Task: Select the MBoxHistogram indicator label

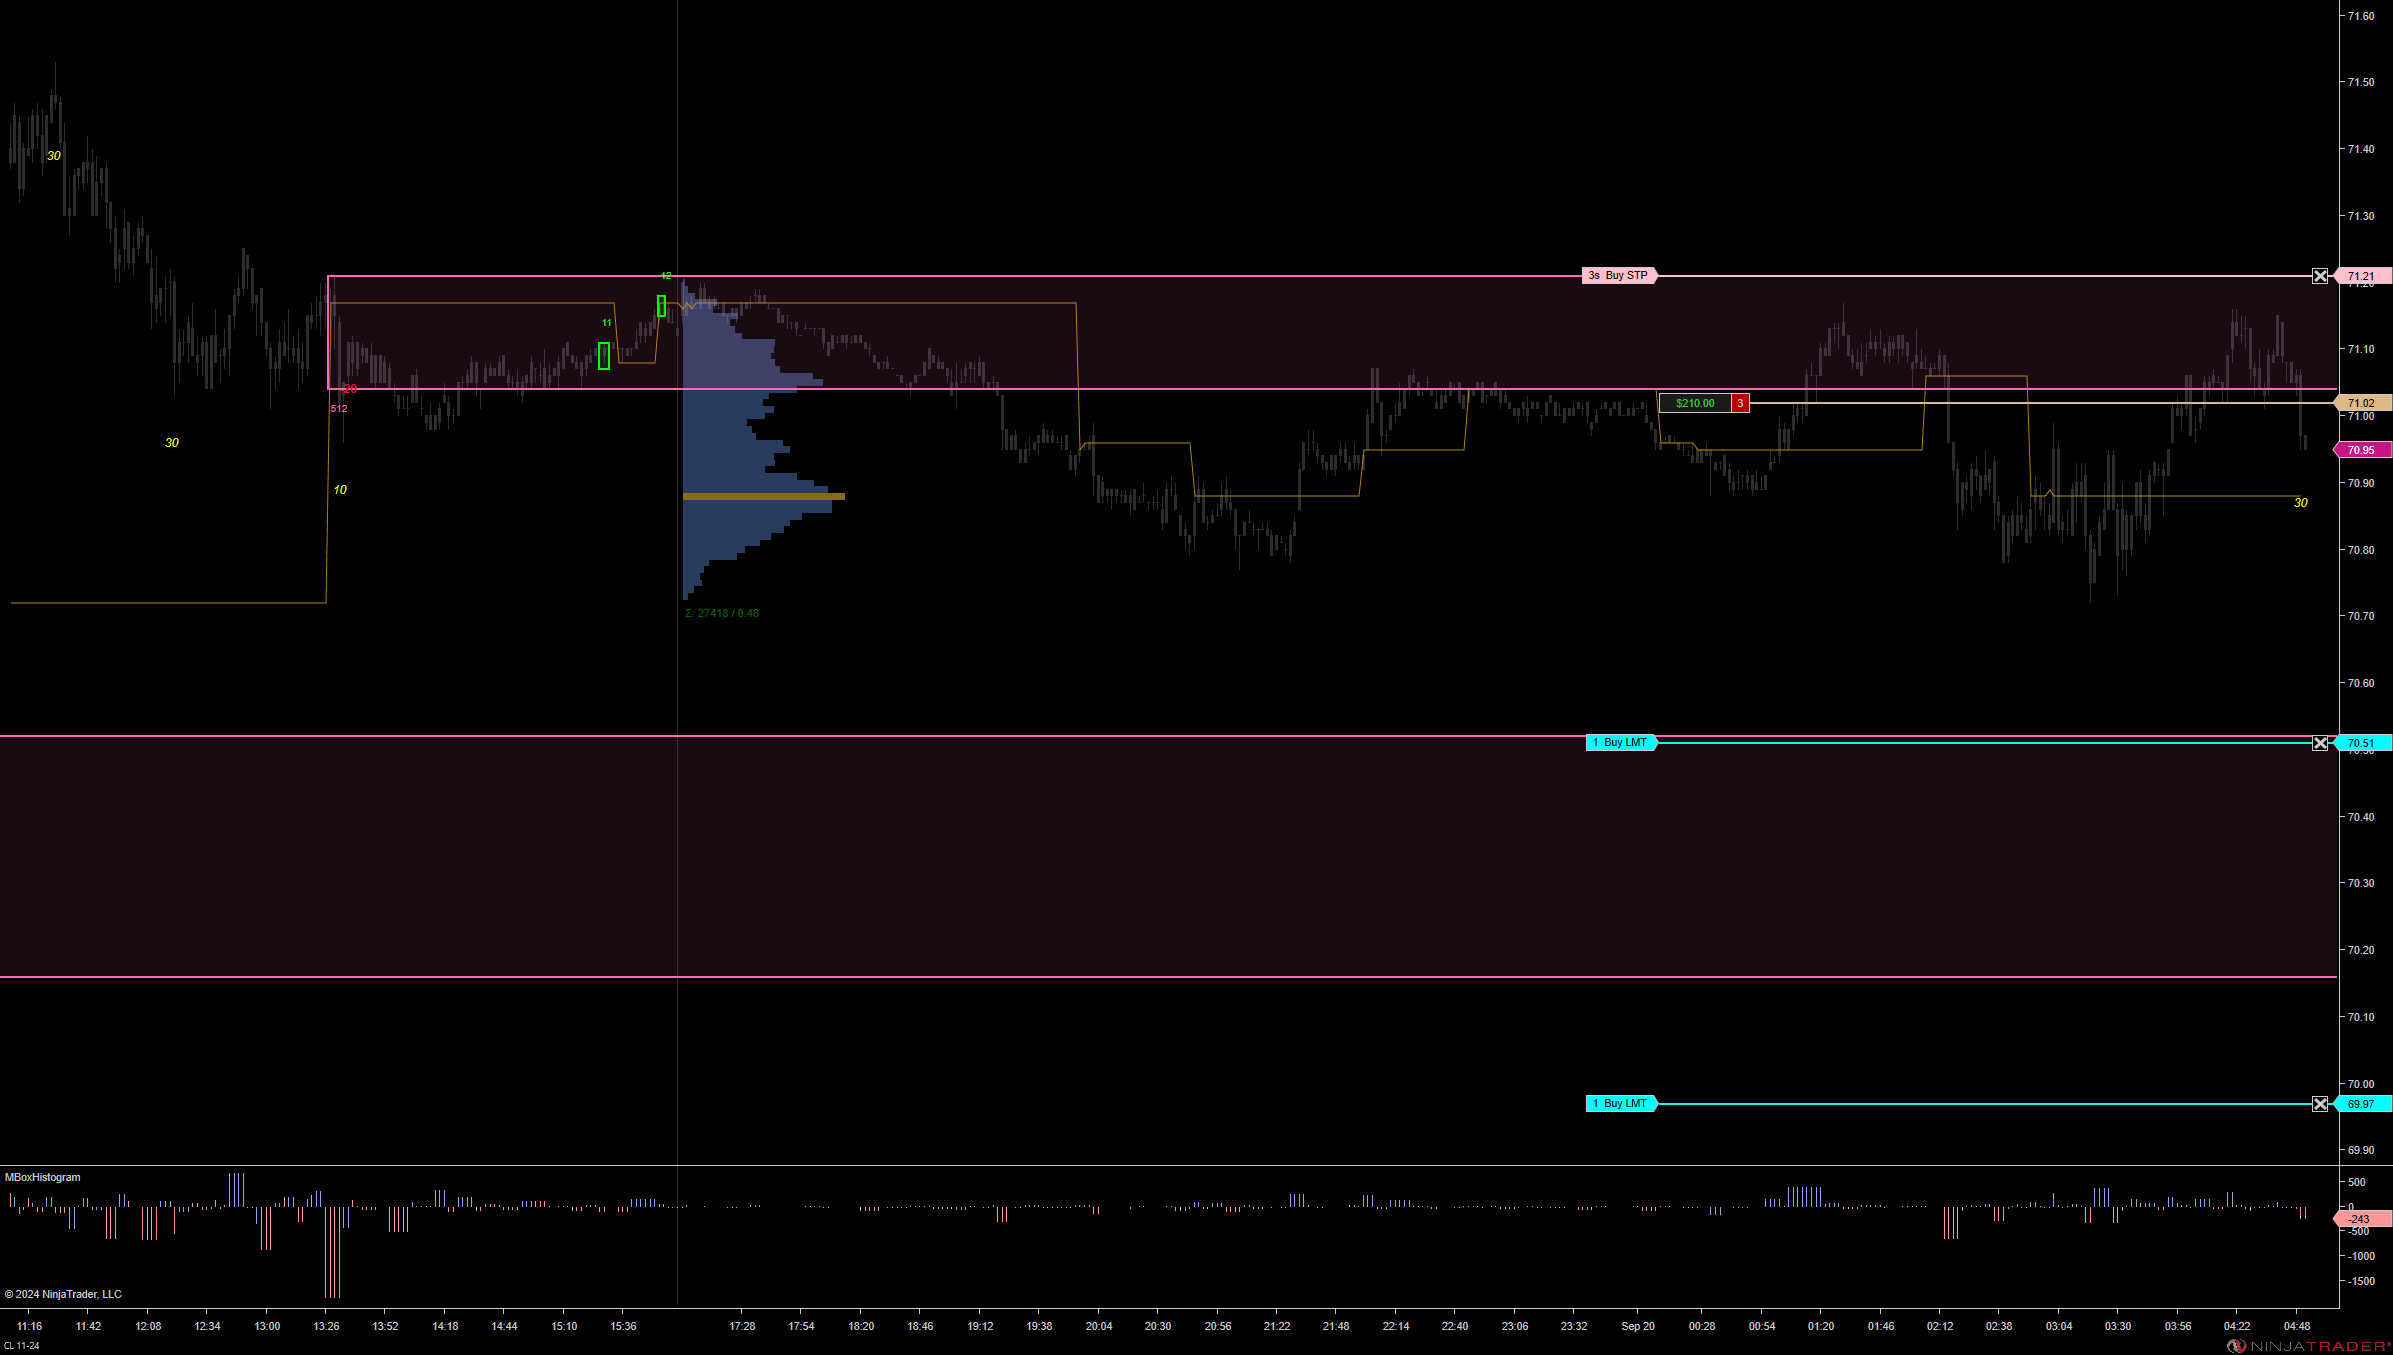Action: [43, 1177]
